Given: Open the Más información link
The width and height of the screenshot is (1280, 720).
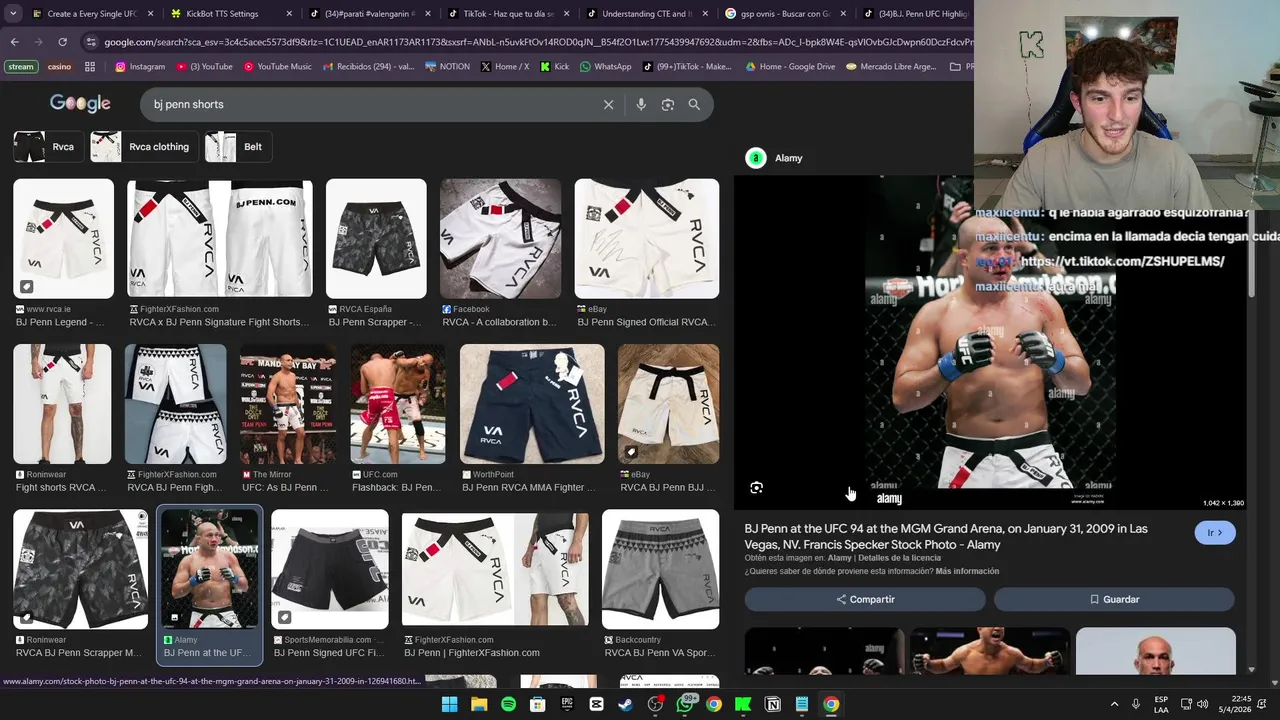Looking at the screenshot, I should [967, 571].
